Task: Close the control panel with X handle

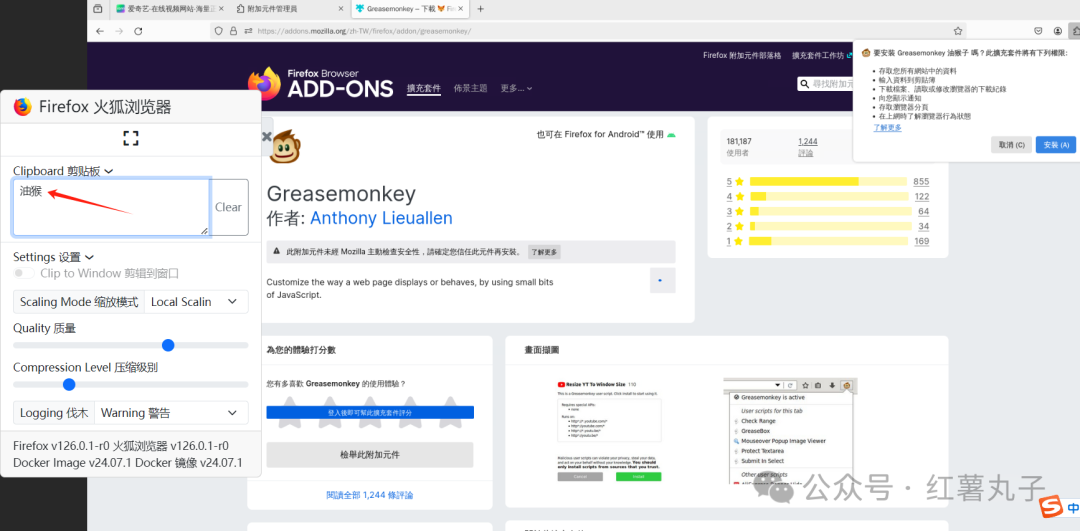Action: (x=267, y=136)
